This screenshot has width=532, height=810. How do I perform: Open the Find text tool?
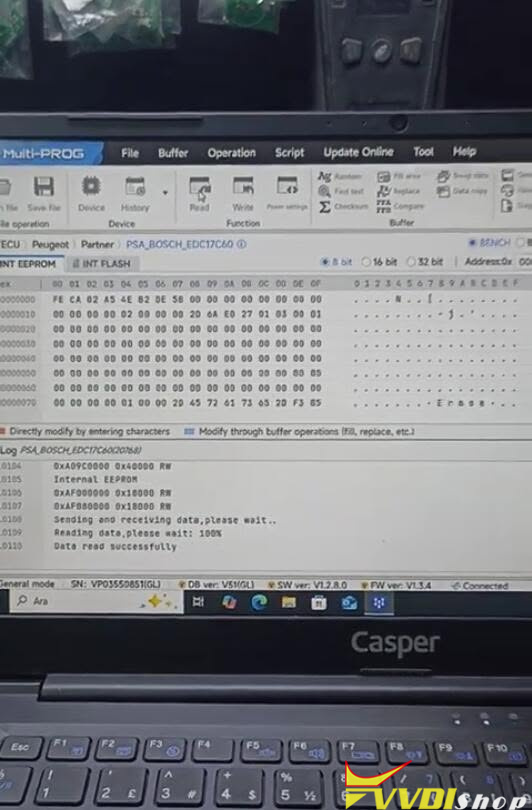point(341,191)
